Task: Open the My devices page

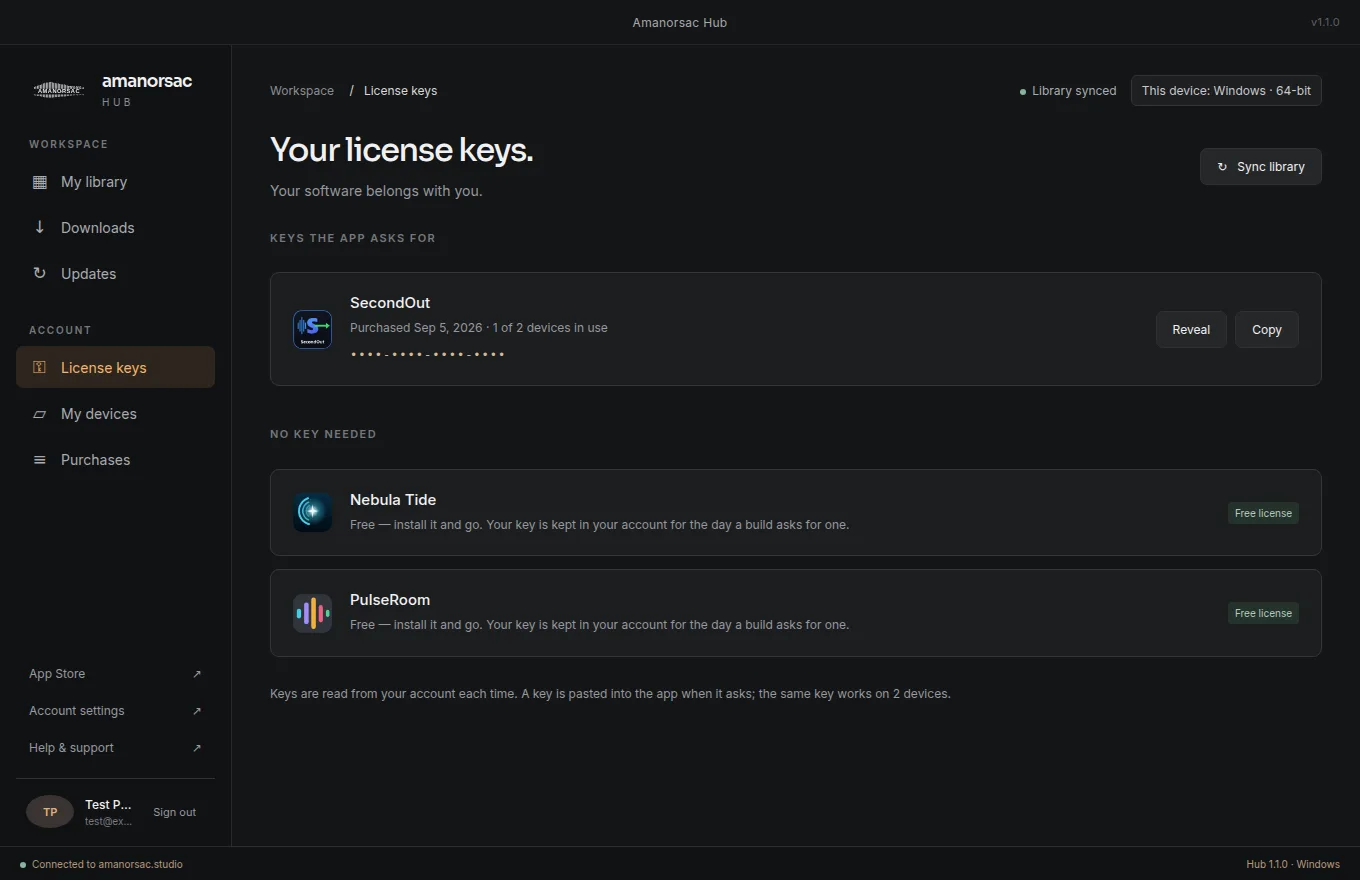Action: [x=115, y=414]
